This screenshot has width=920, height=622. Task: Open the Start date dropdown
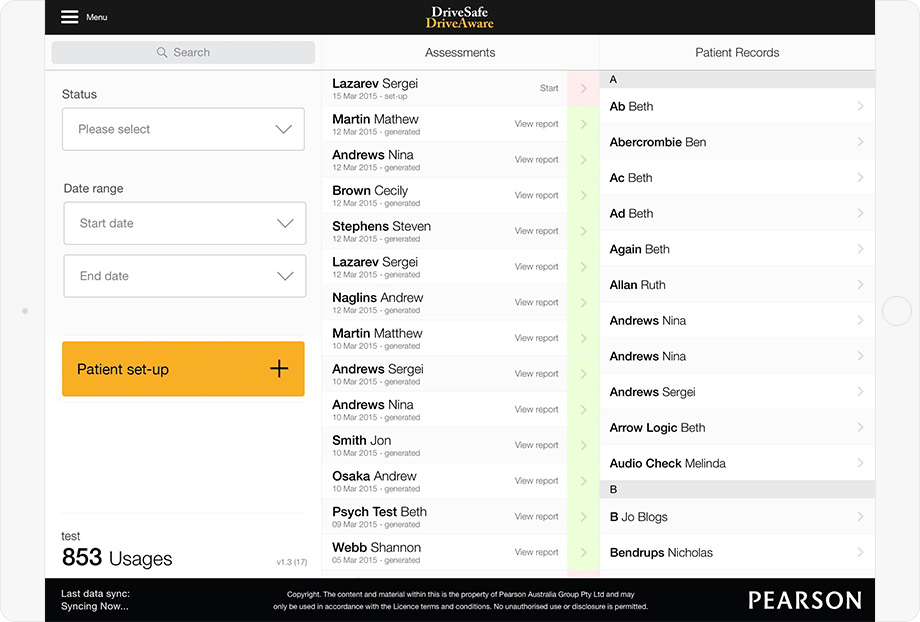[x=185, y=223]
